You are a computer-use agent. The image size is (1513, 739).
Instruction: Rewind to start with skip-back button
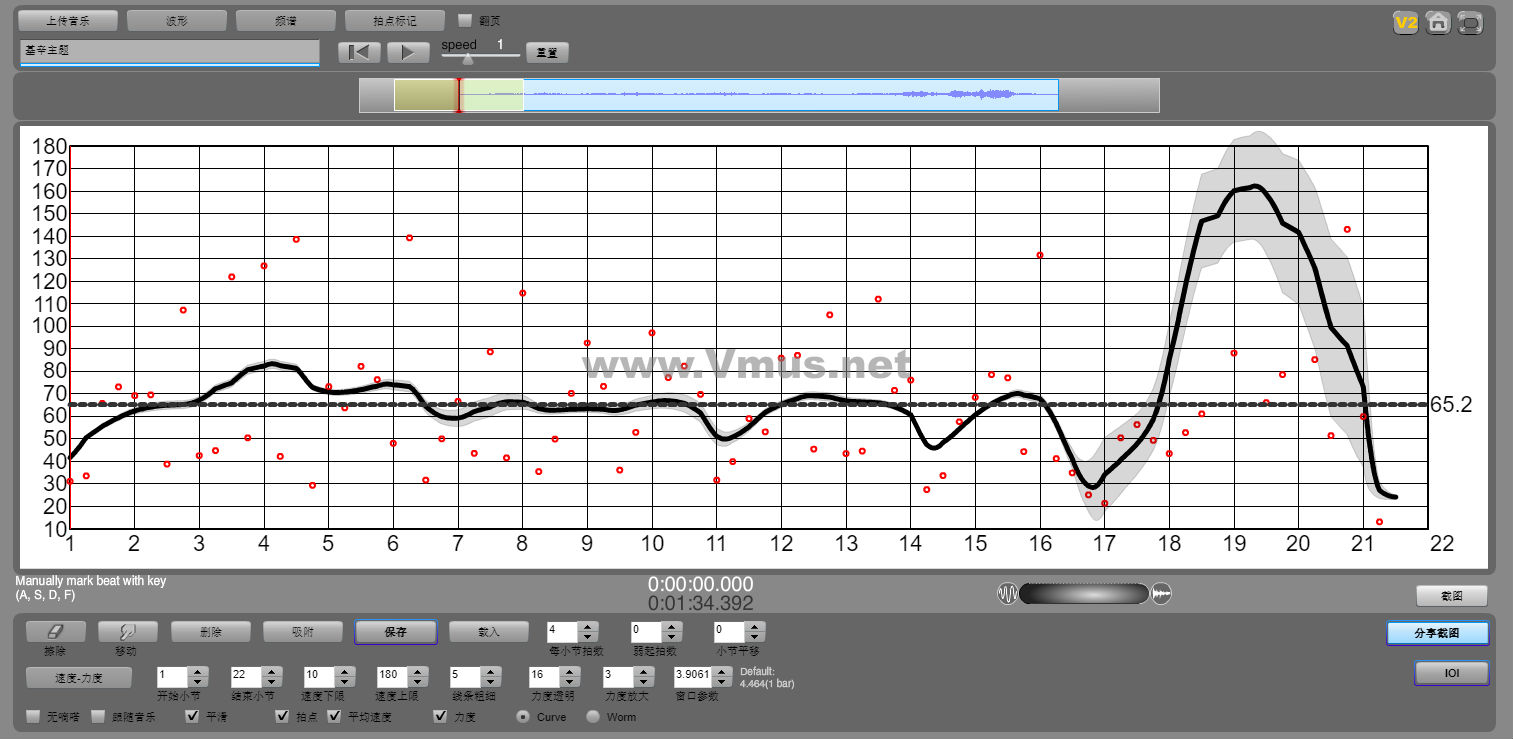pos(359,52)
